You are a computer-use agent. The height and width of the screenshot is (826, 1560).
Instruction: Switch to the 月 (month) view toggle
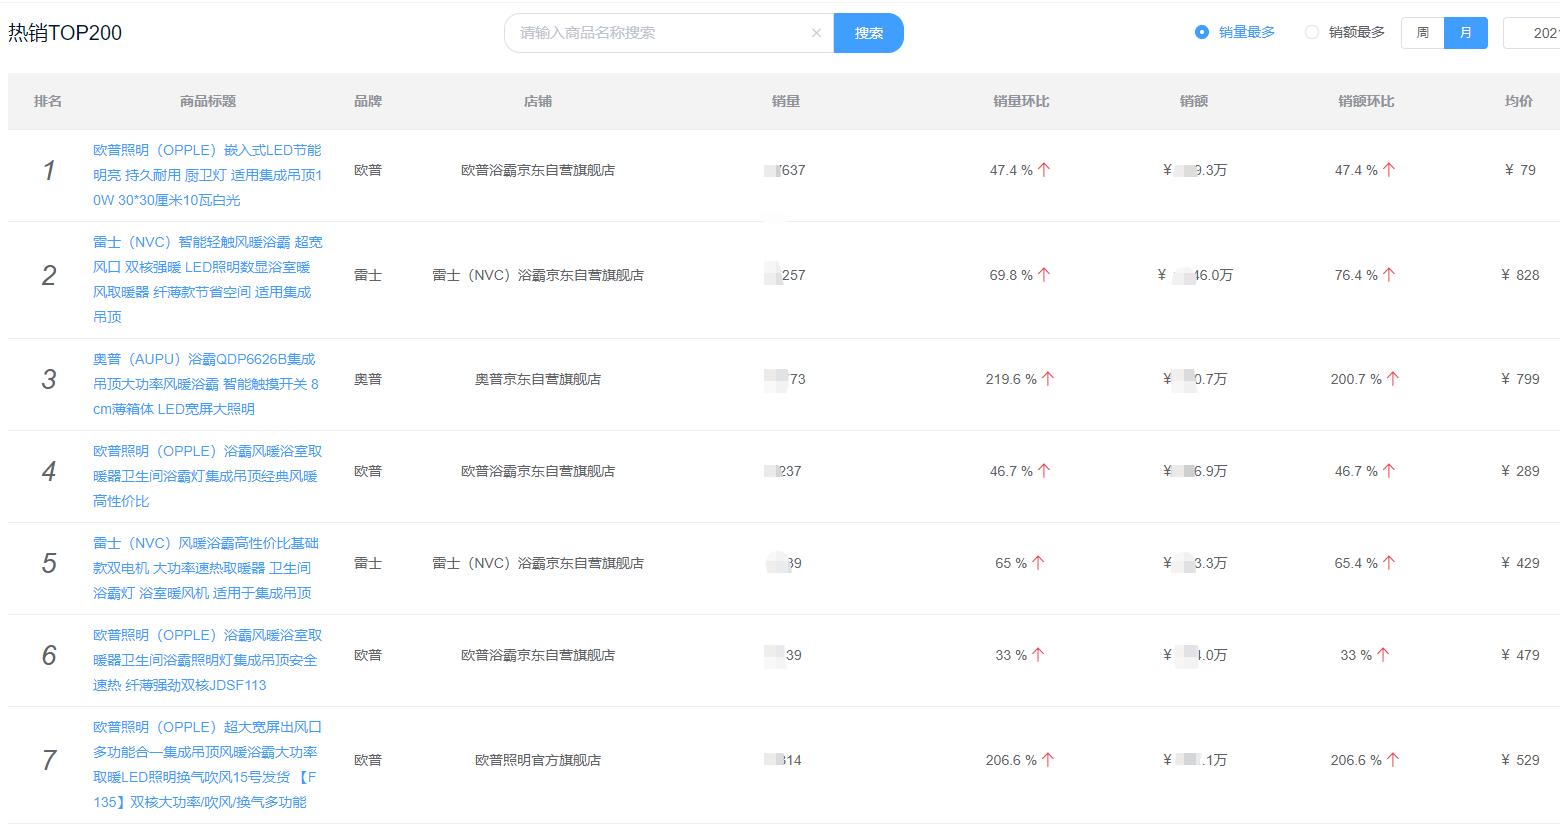click(1466, 32)
